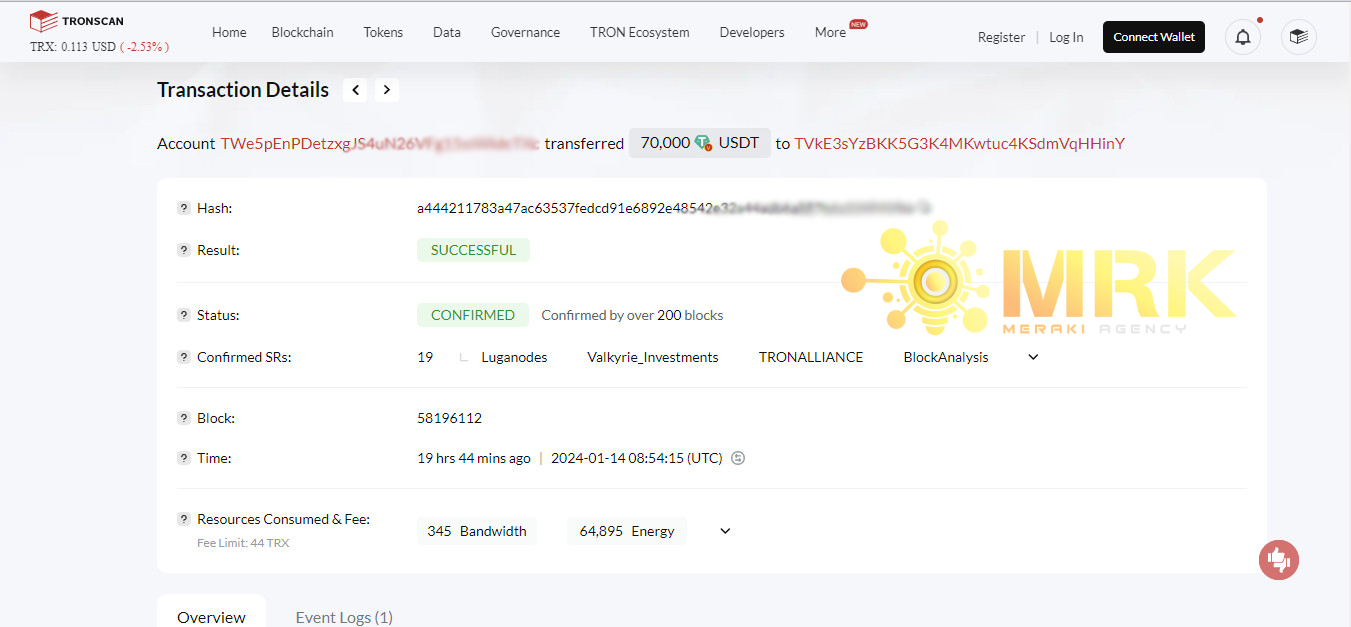
Task: Click the help icon next to Status
Action: [184, 315]
